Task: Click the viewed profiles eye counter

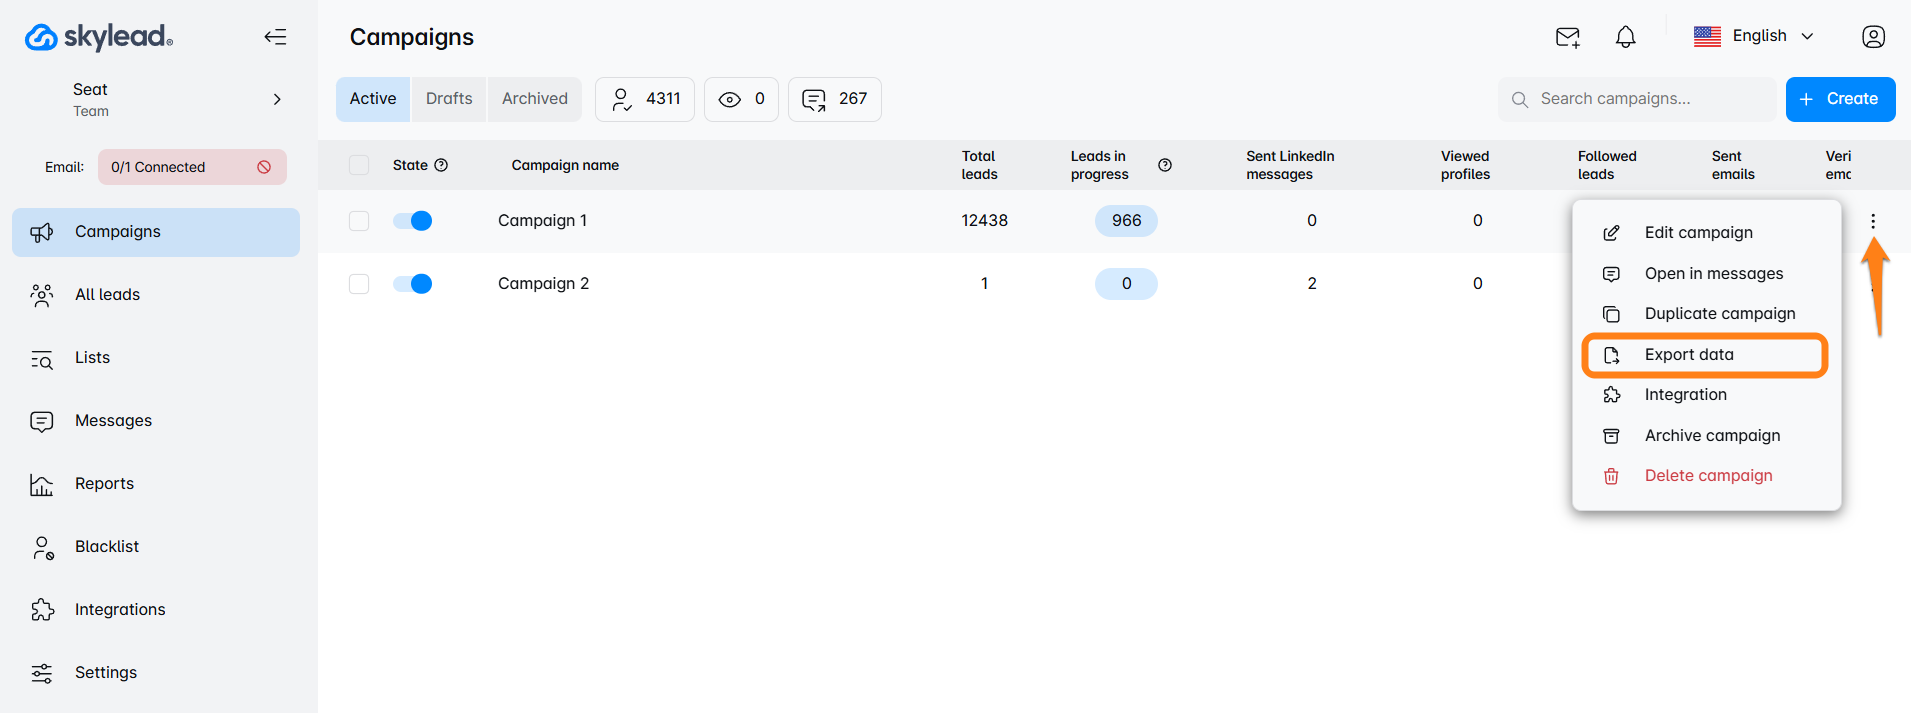Action: [741, 99]
